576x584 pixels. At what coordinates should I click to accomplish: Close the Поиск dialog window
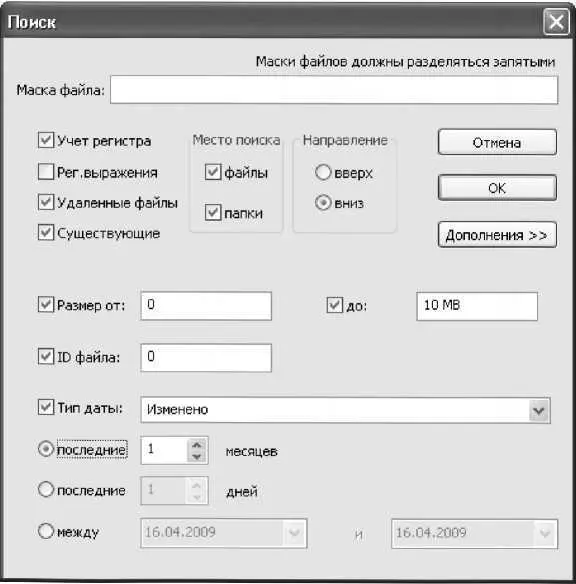tap(556, 22)
